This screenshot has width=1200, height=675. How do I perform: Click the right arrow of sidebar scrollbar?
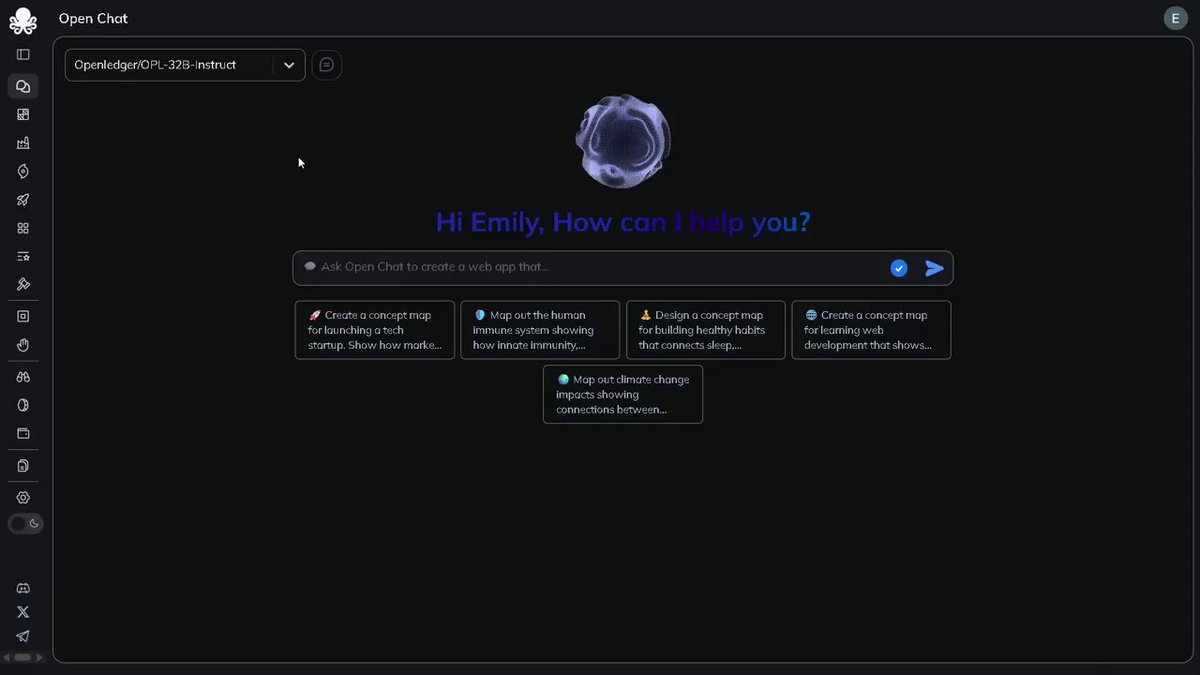40,658
